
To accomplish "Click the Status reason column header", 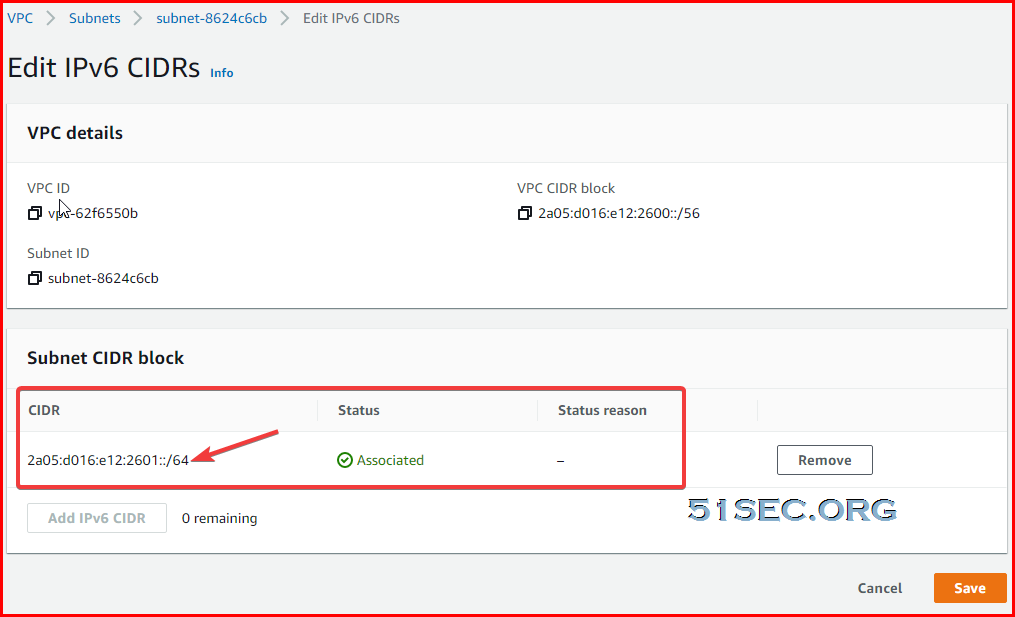I will [x=602, y=410].
